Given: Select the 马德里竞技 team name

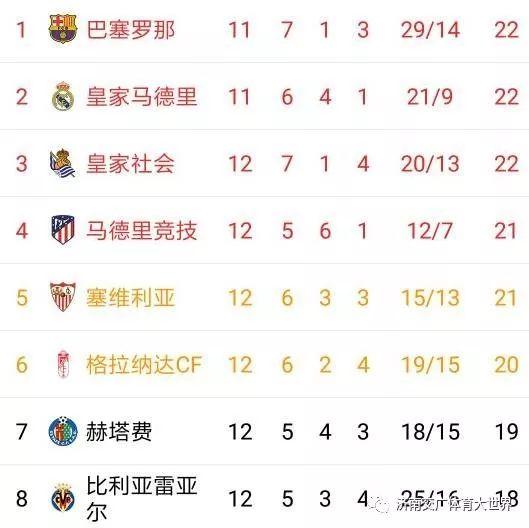Looking at the screenshot, I should pos(142,230).
